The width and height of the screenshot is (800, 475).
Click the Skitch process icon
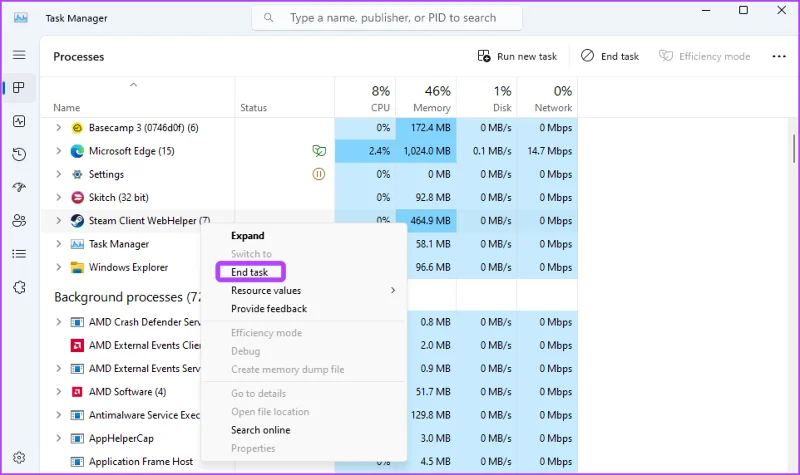(x=77, y=197)
